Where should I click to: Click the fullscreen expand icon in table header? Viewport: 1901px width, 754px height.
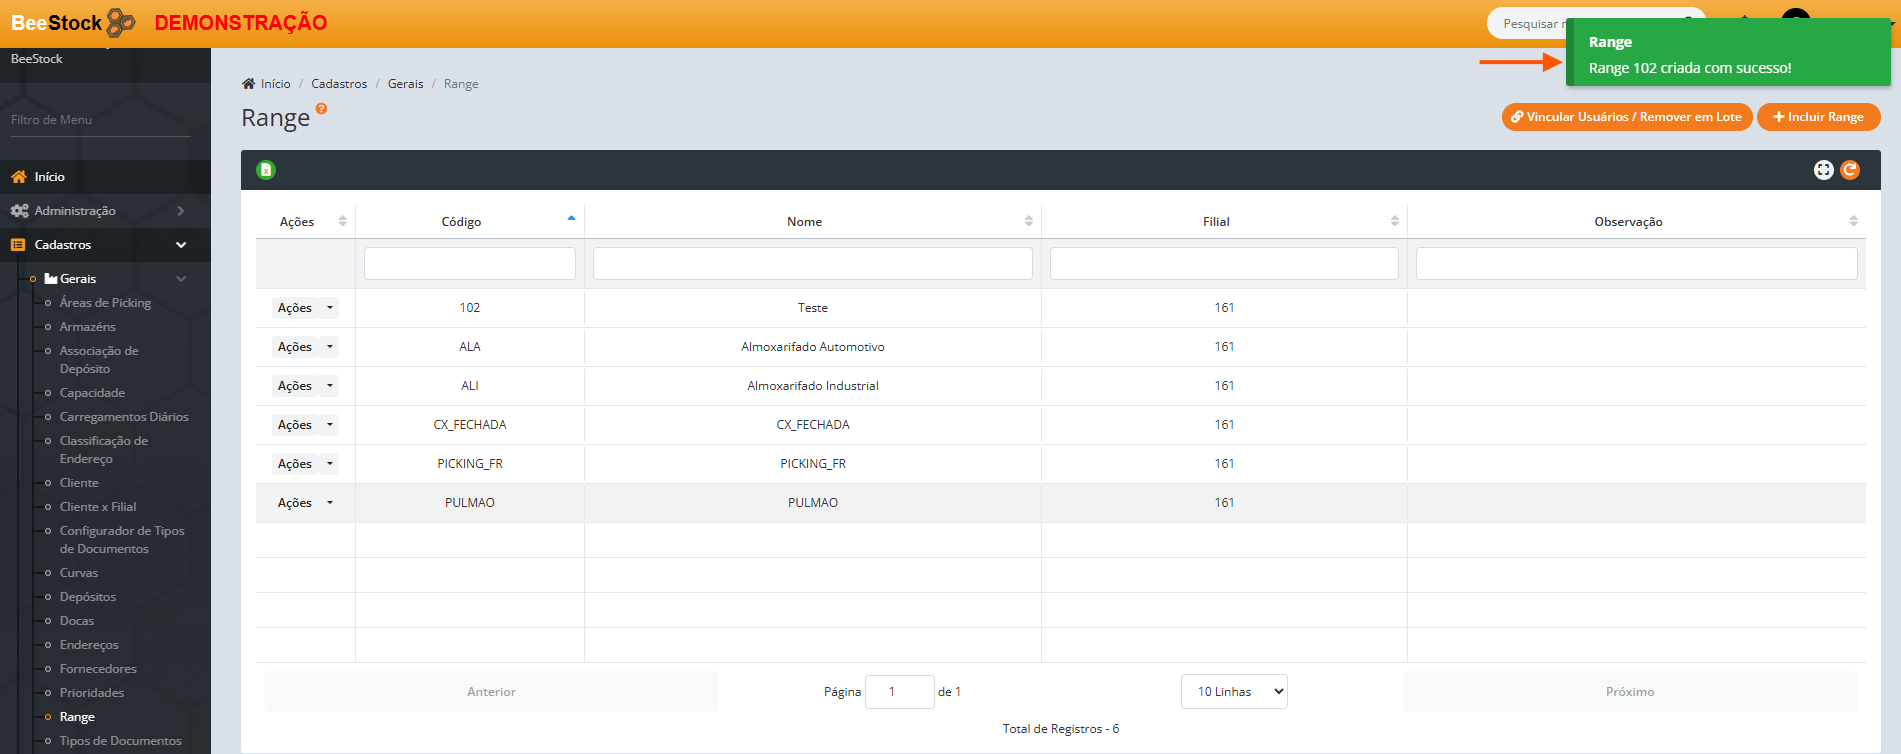(x=1823, y=170)
